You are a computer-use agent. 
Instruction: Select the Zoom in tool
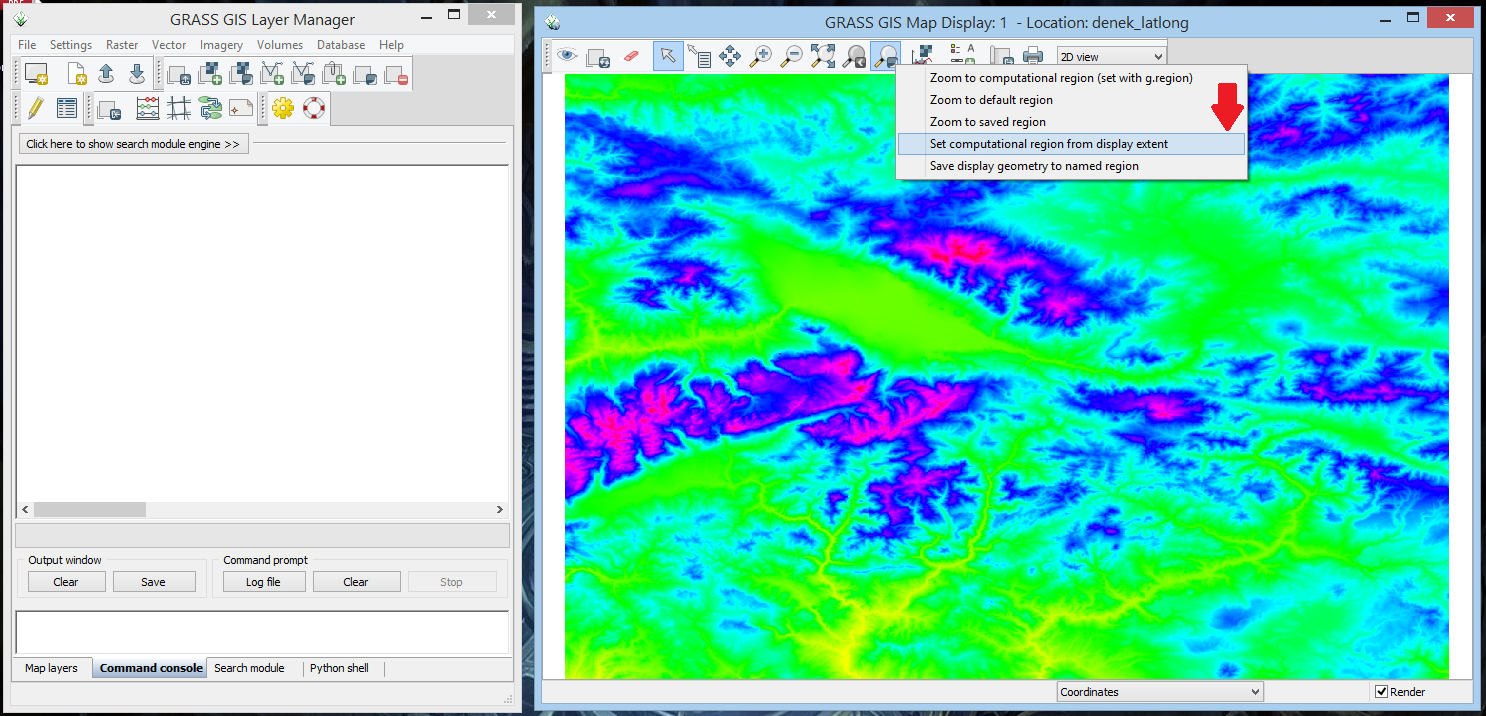(761, 56)
